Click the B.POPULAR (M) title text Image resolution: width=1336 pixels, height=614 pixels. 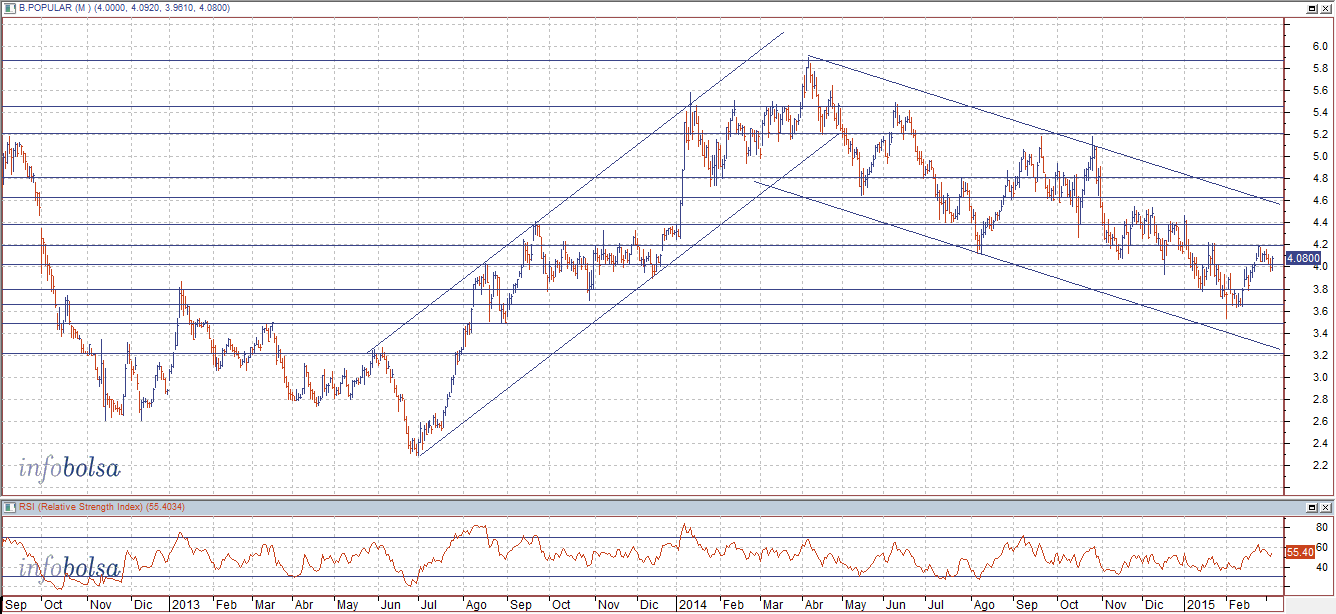55,7
